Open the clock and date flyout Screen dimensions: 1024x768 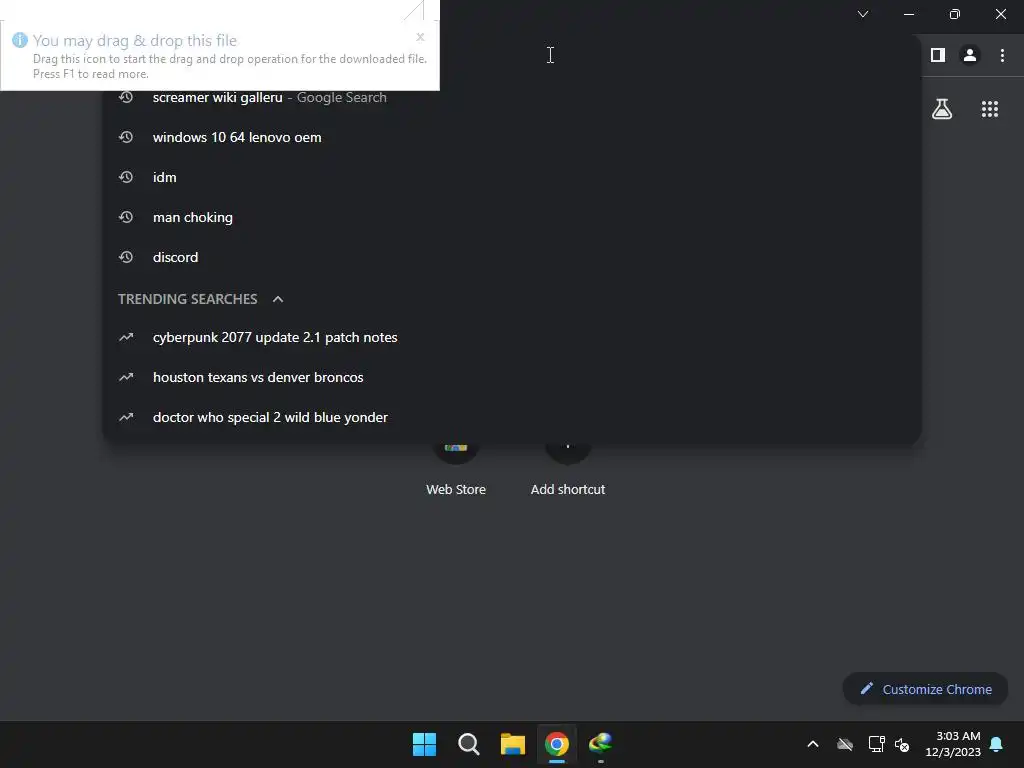coord(953,744)
